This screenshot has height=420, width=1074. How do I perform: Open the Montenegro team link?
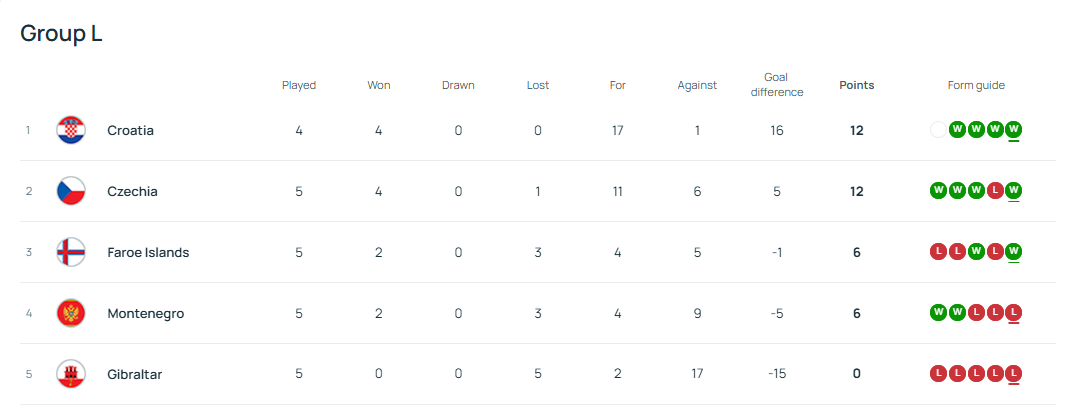[145, 313]
